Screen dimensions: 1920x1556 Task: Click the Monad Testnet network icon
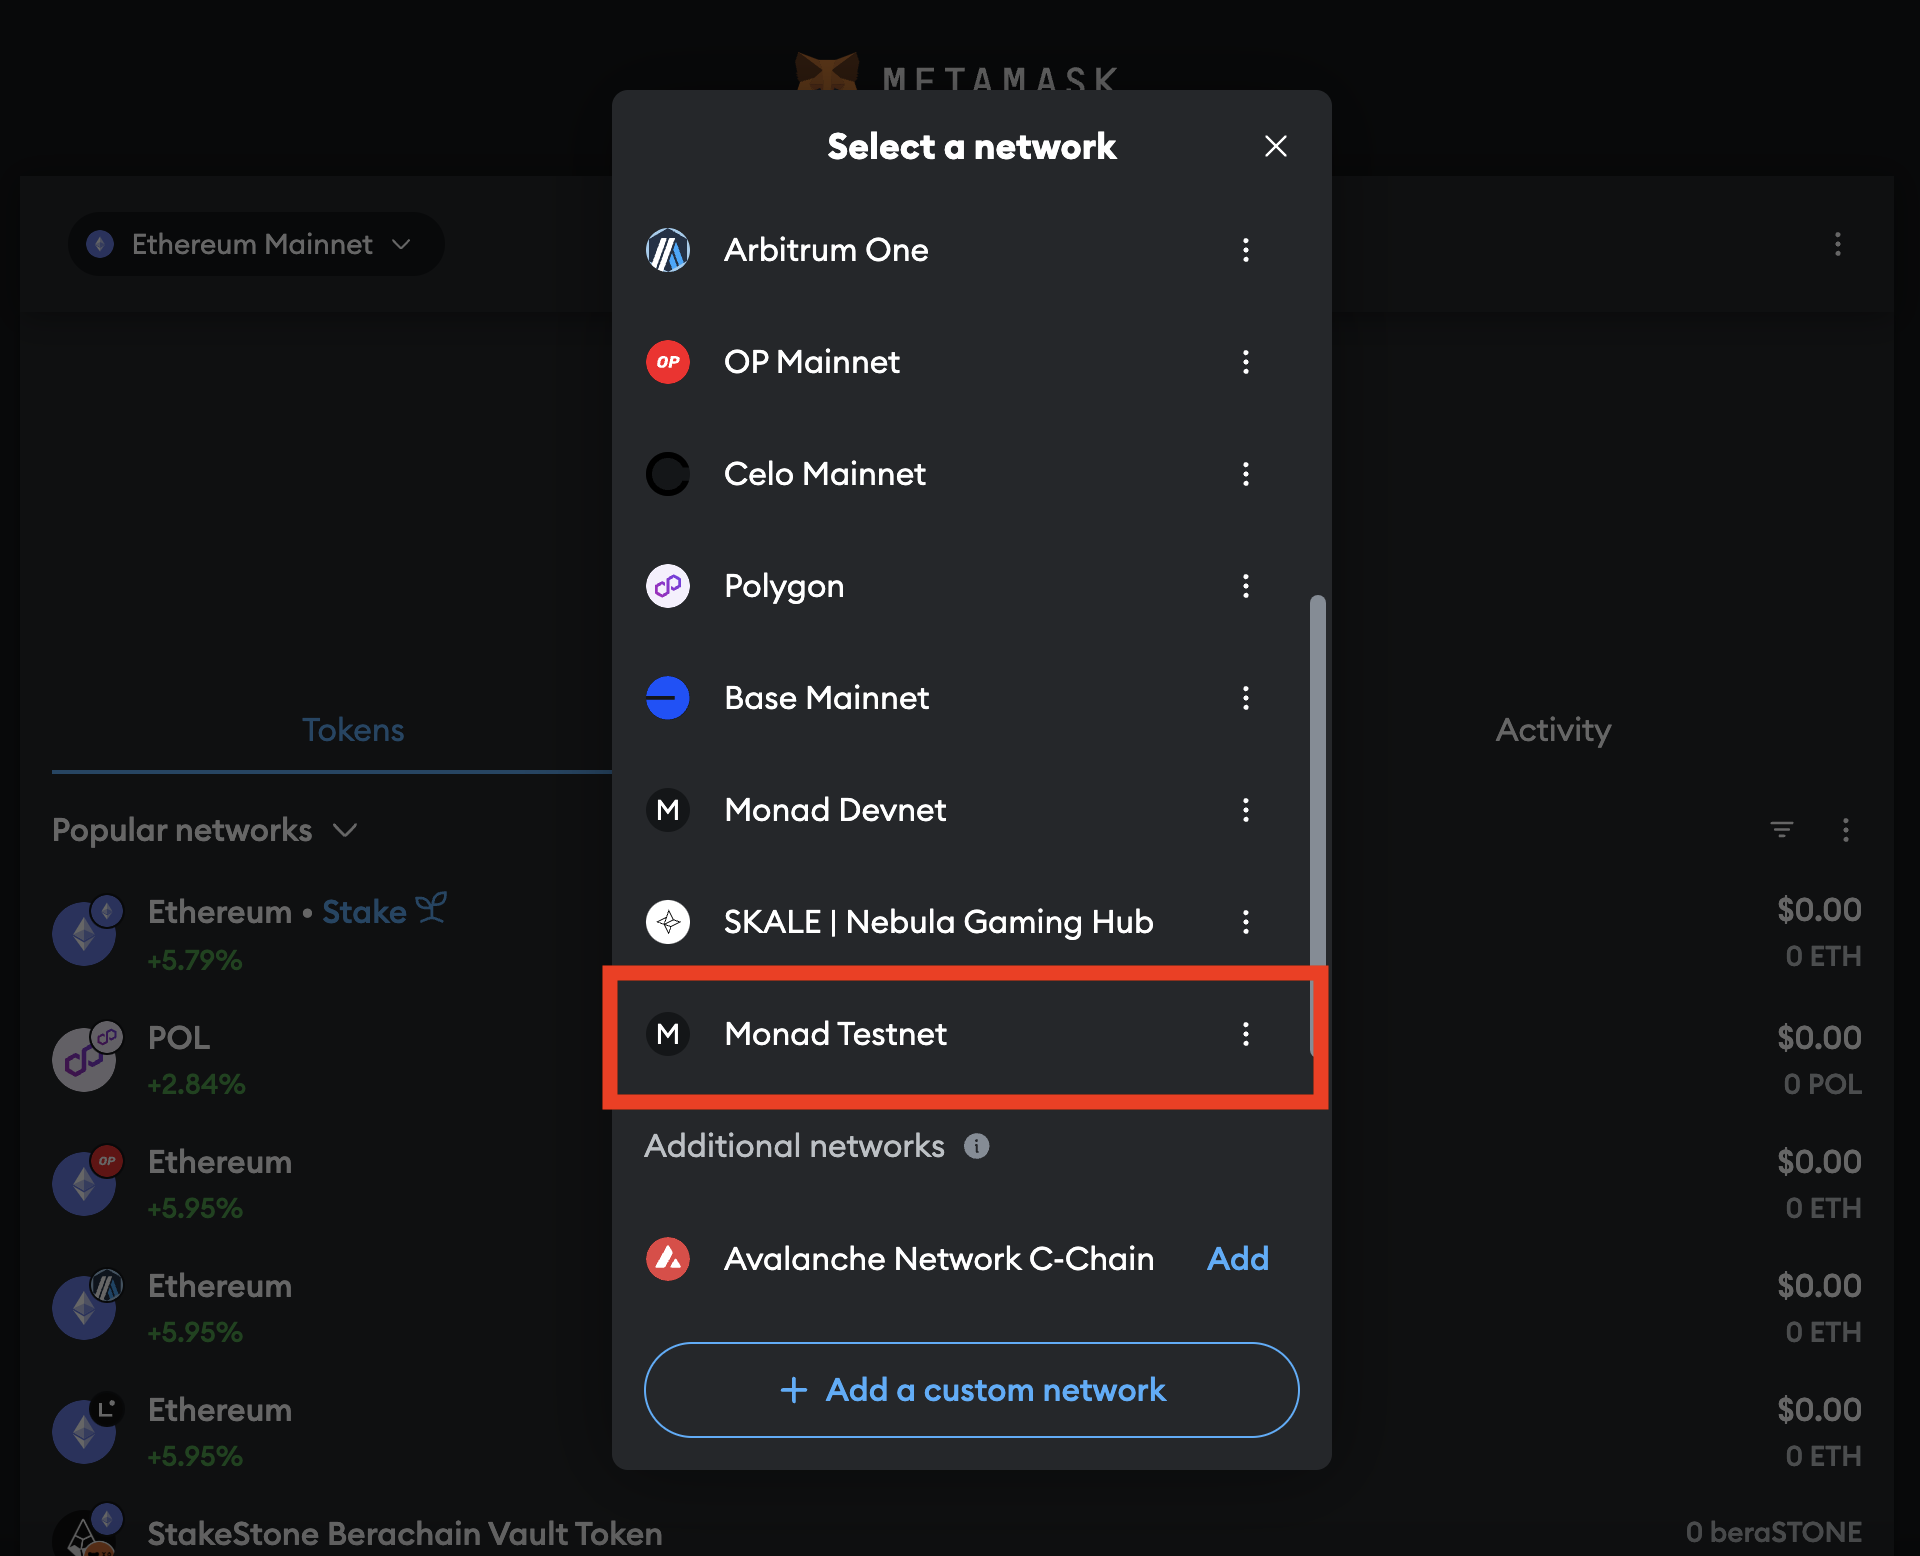click(x=668, y=1034)
